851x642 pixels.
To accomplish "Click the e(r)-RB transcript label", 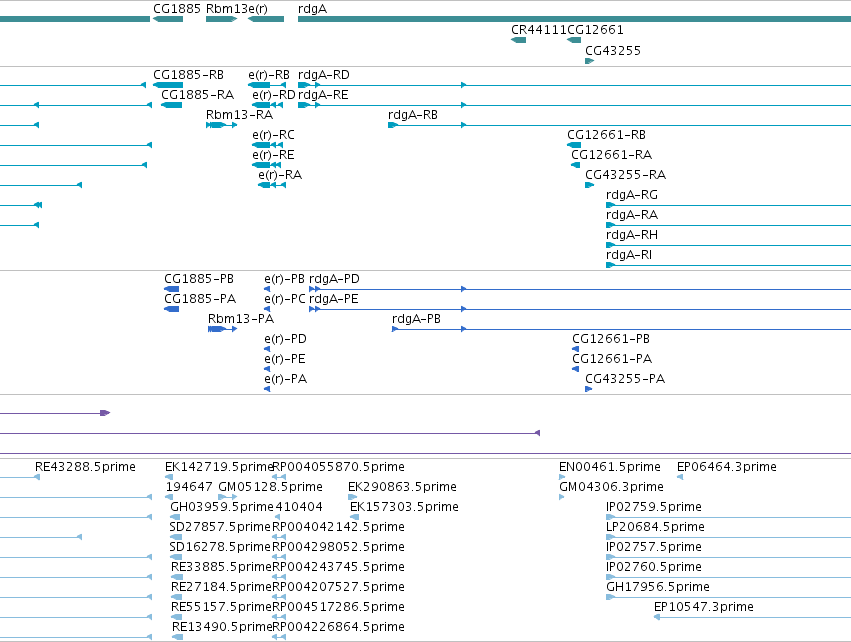I will click(269, 75).
